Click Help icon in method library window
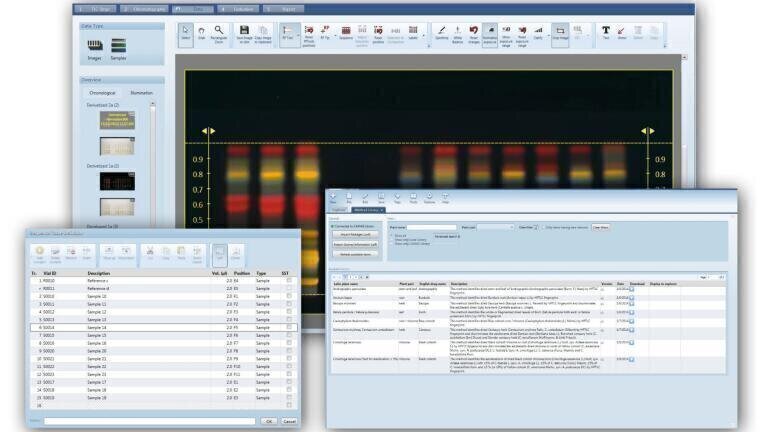The width and height of the screenshot is (768, 432). click(445, 198)
